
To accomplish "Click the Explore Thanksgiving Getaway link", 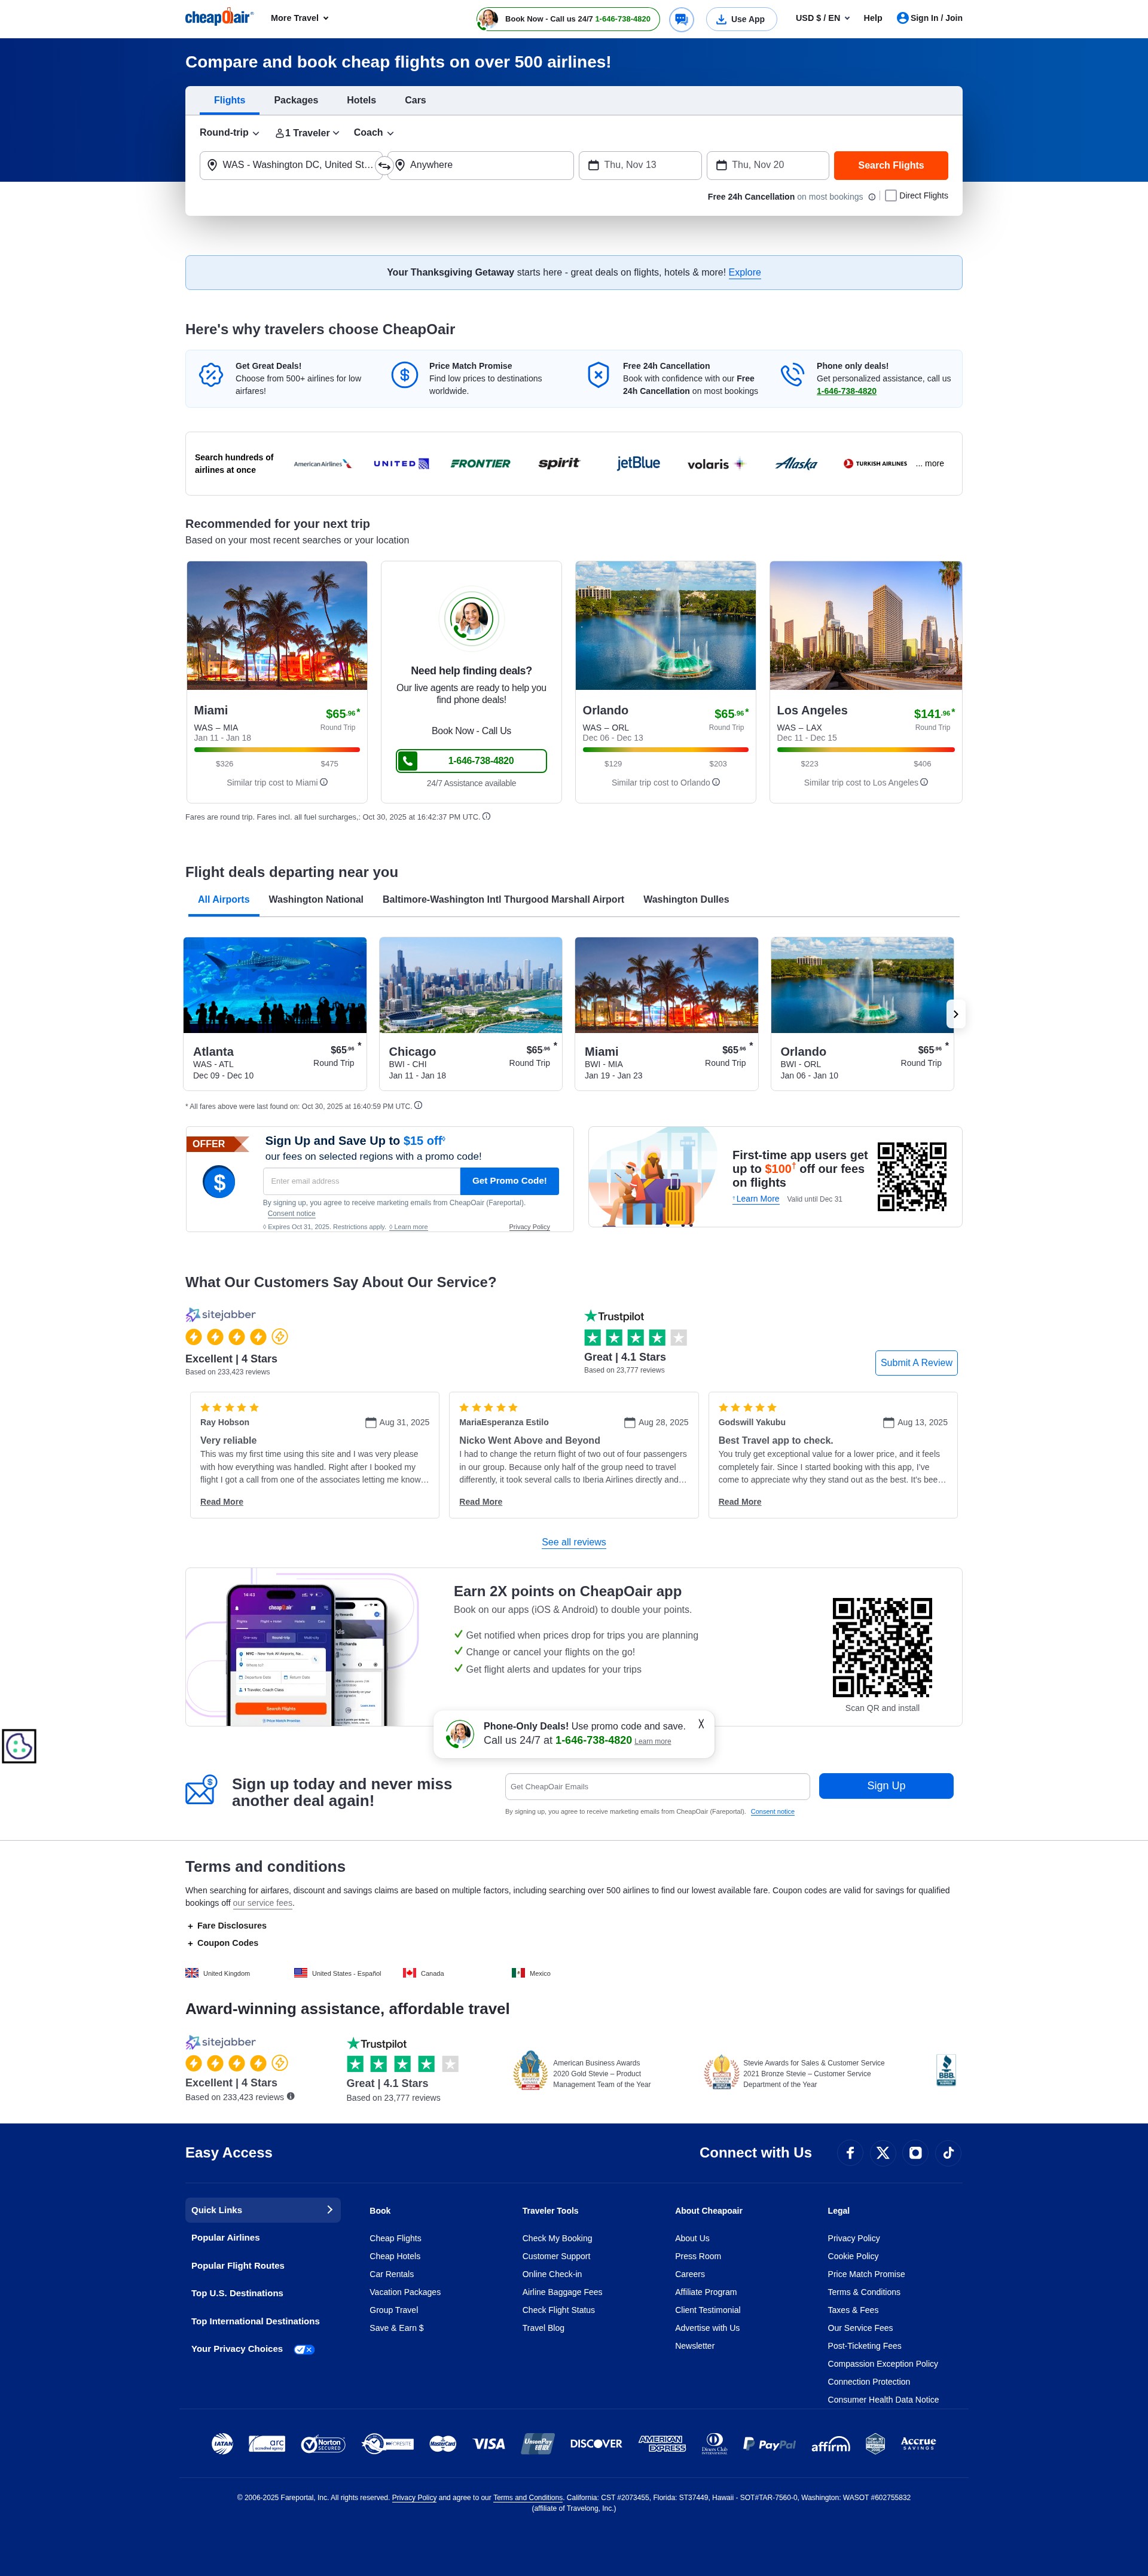I will 745,273.
